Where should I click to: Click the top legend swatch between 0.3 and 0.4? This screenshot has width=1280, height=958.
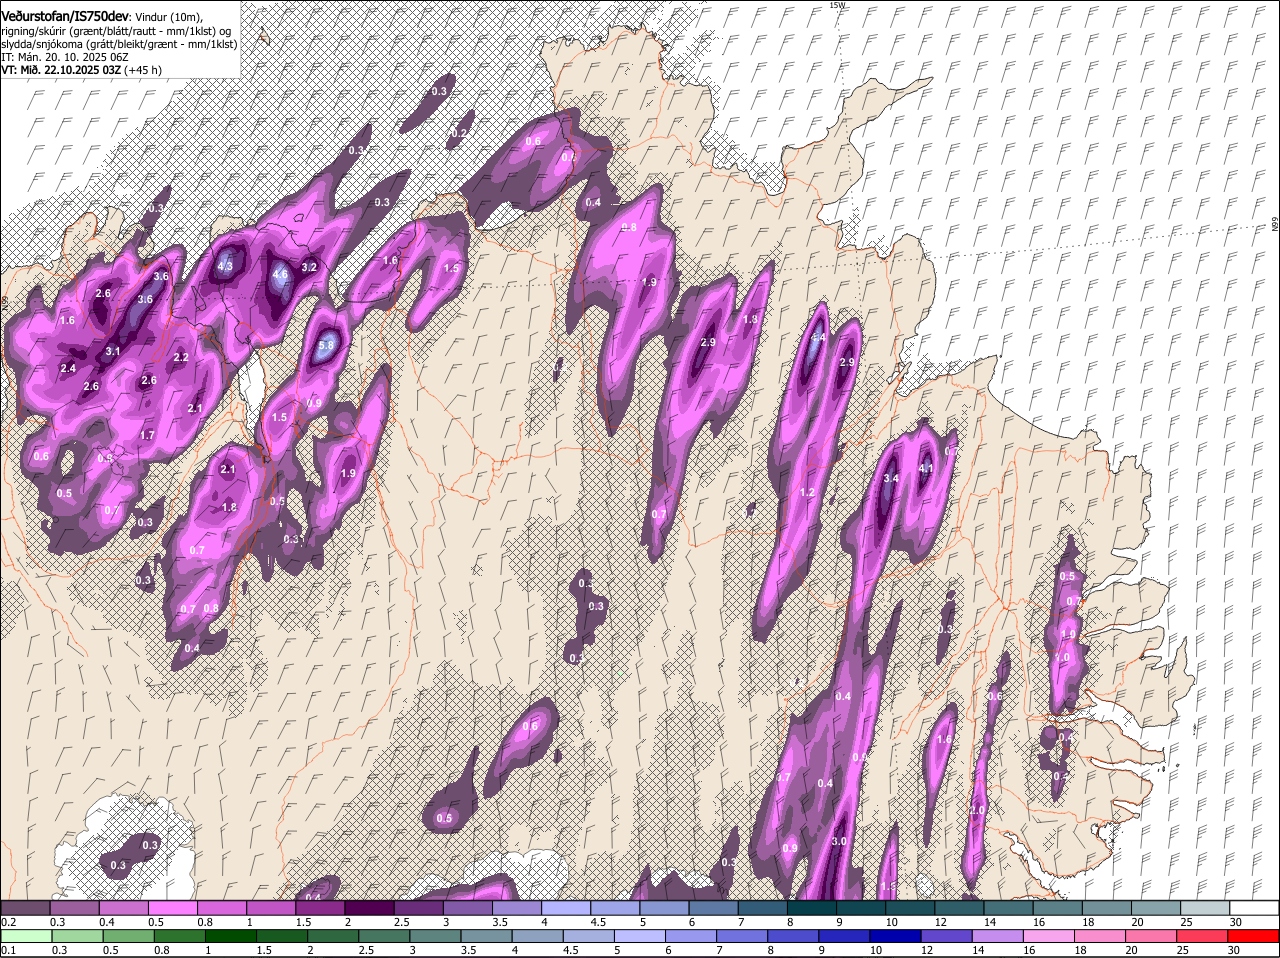(x=75, y=908)
